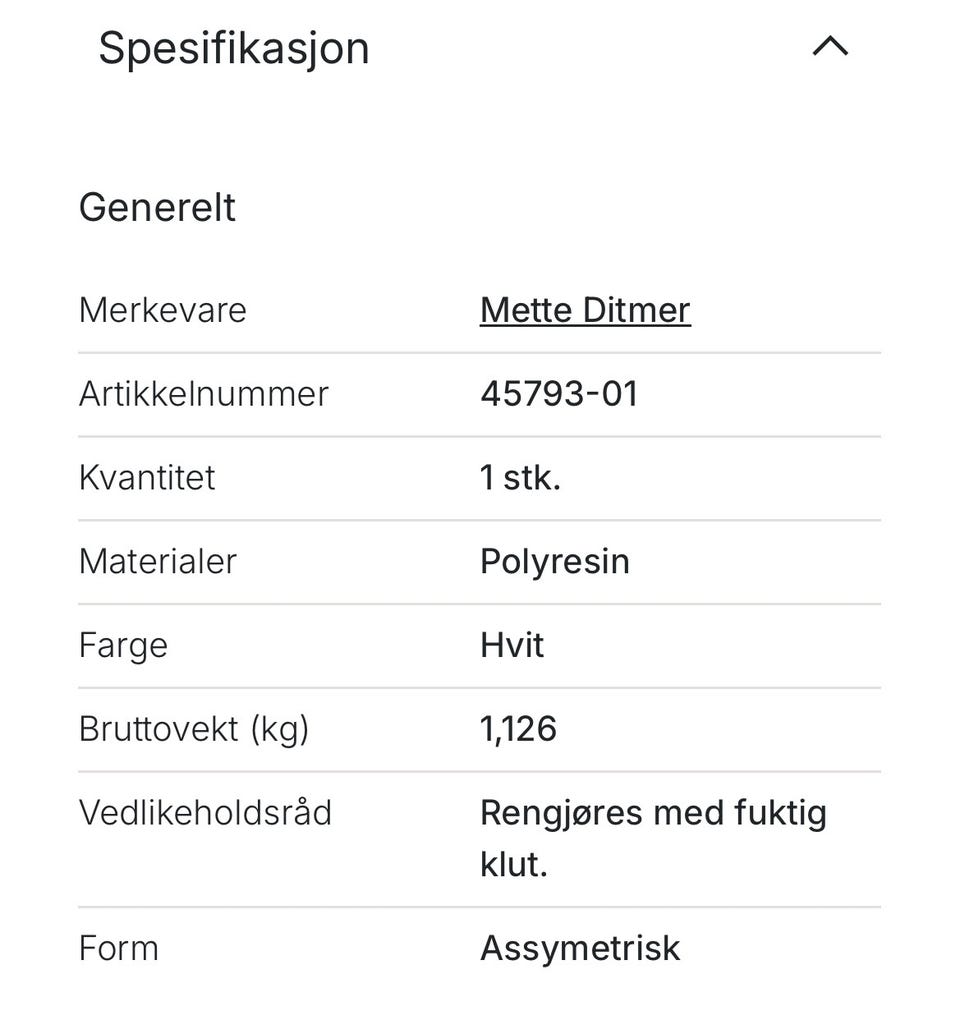Select the quantity value 1 stk.
The width and height of the screenshot is (960, 1020).
pyautogui.click(x=520, y=478)
